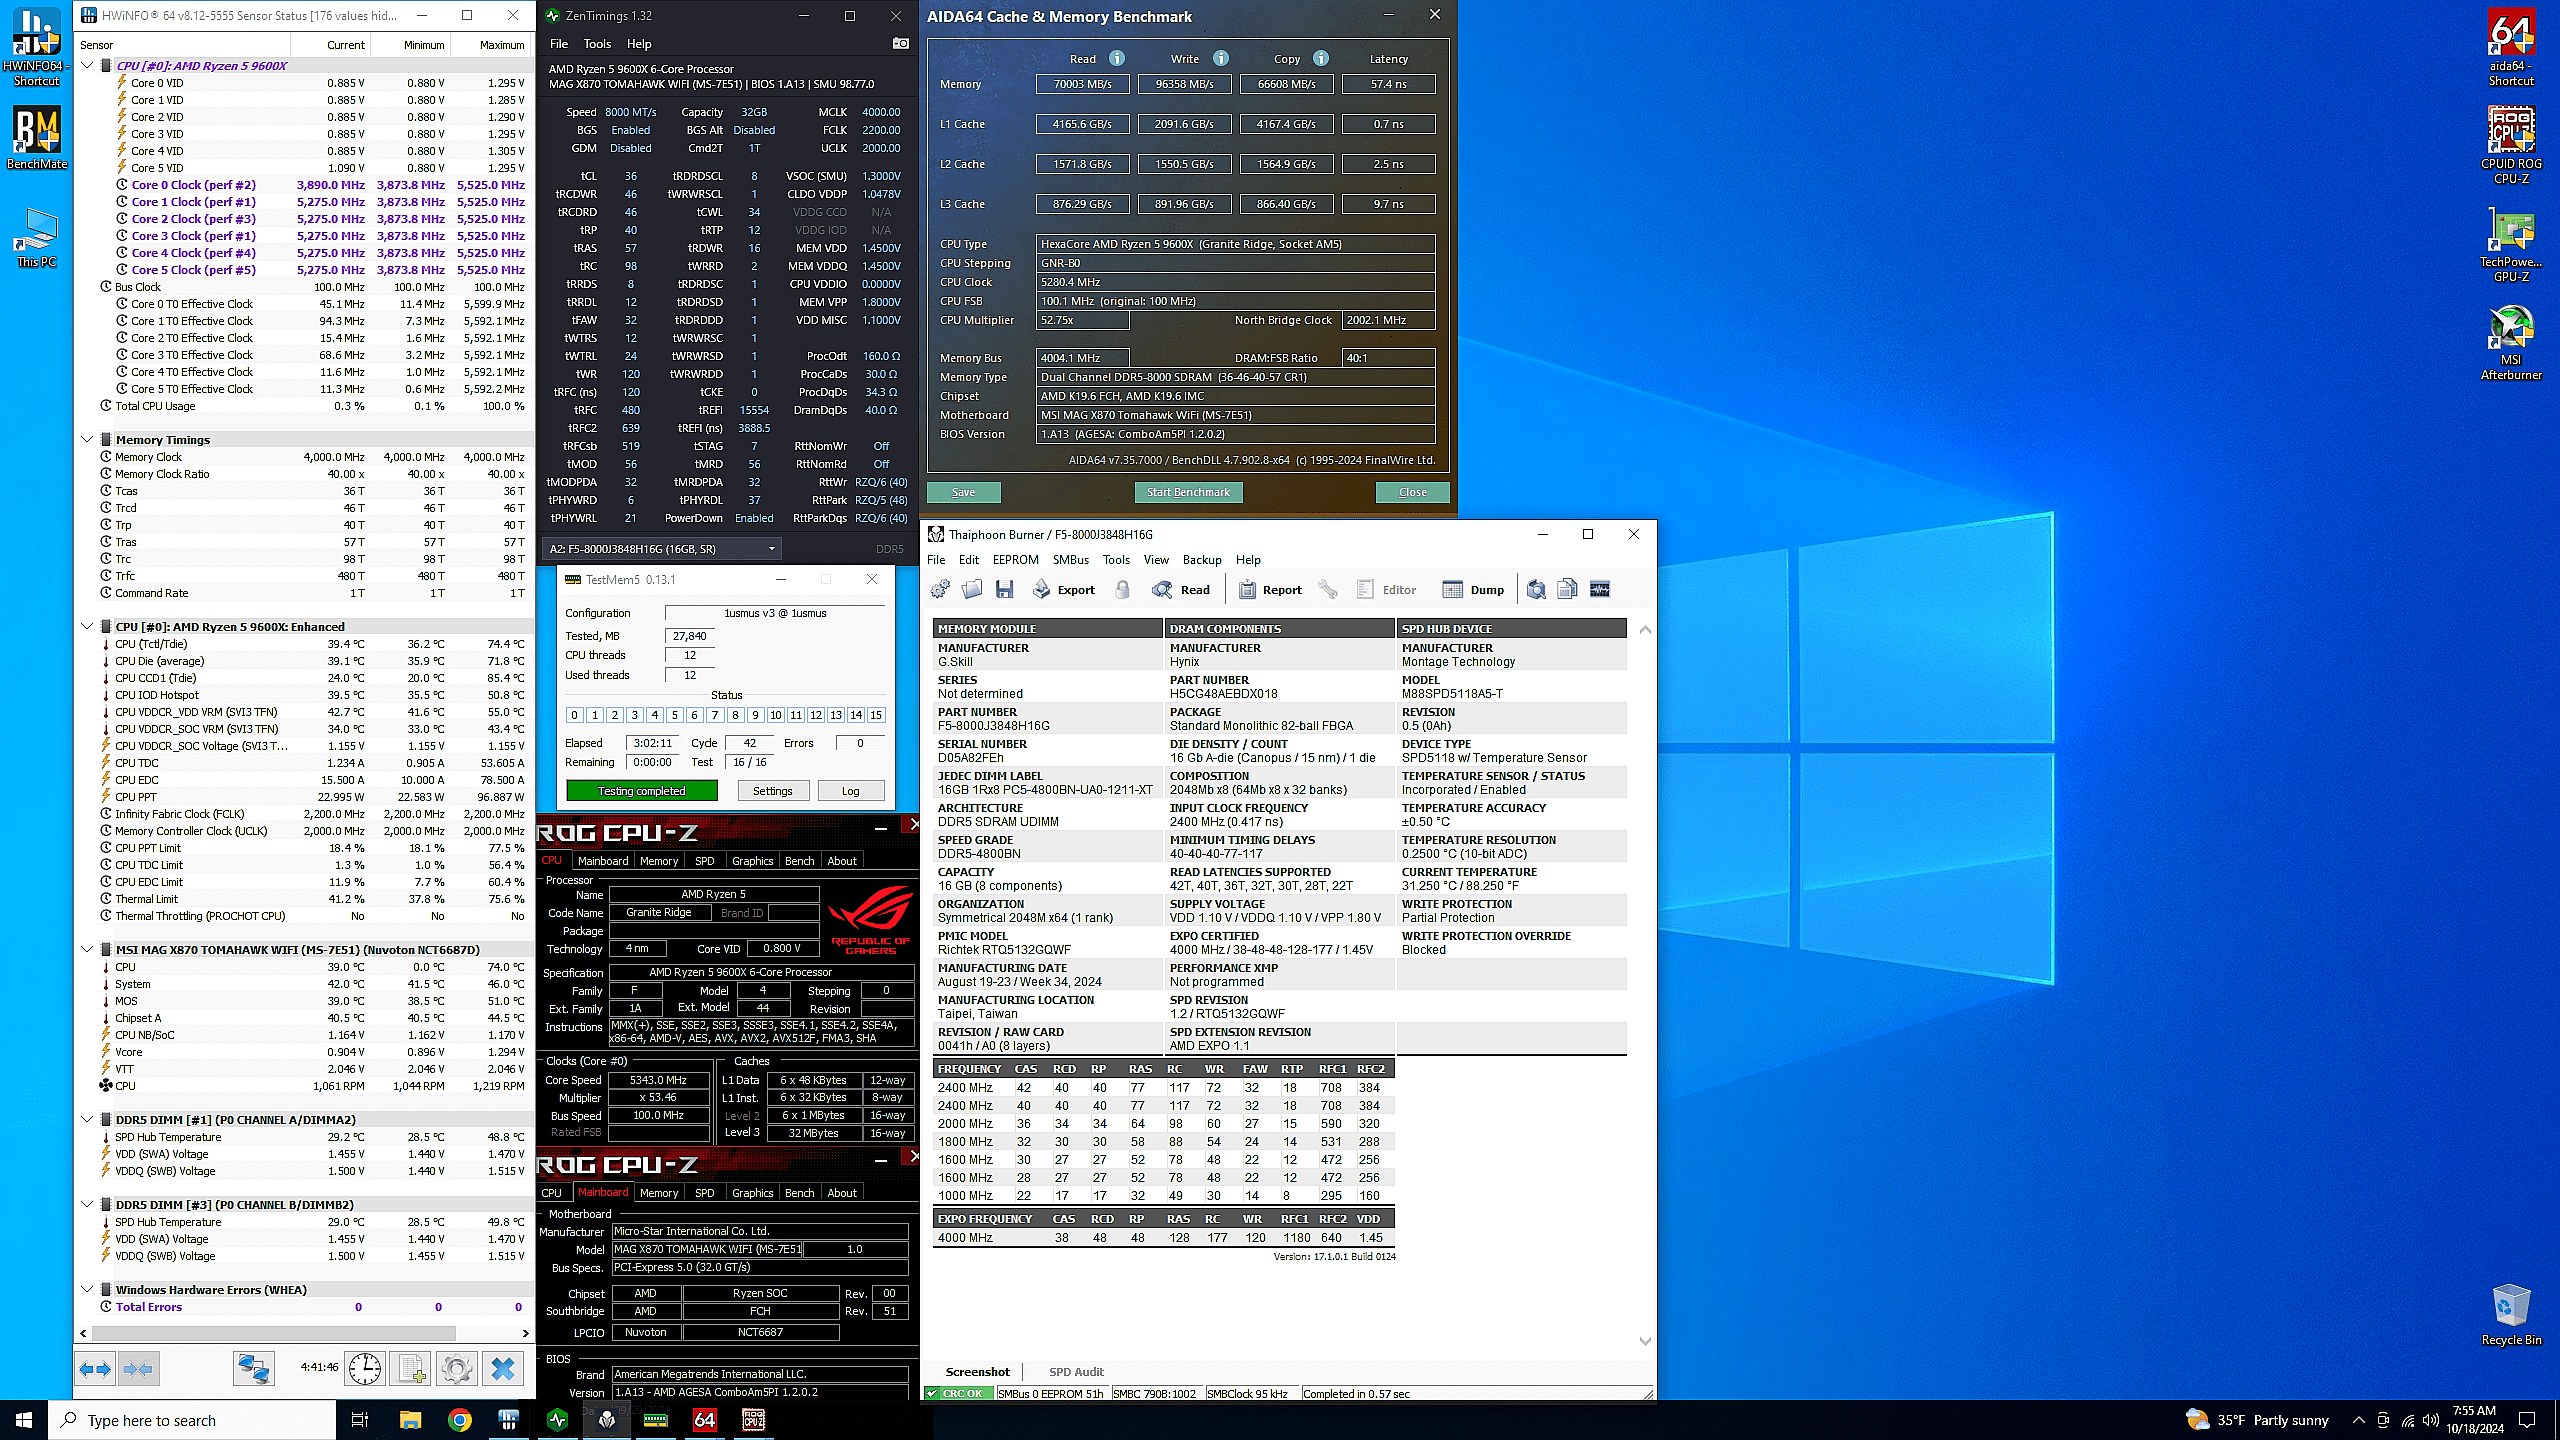Click Settings button in TestMem5
The image size is (2560, 1440).
click(x=772, y=791)
